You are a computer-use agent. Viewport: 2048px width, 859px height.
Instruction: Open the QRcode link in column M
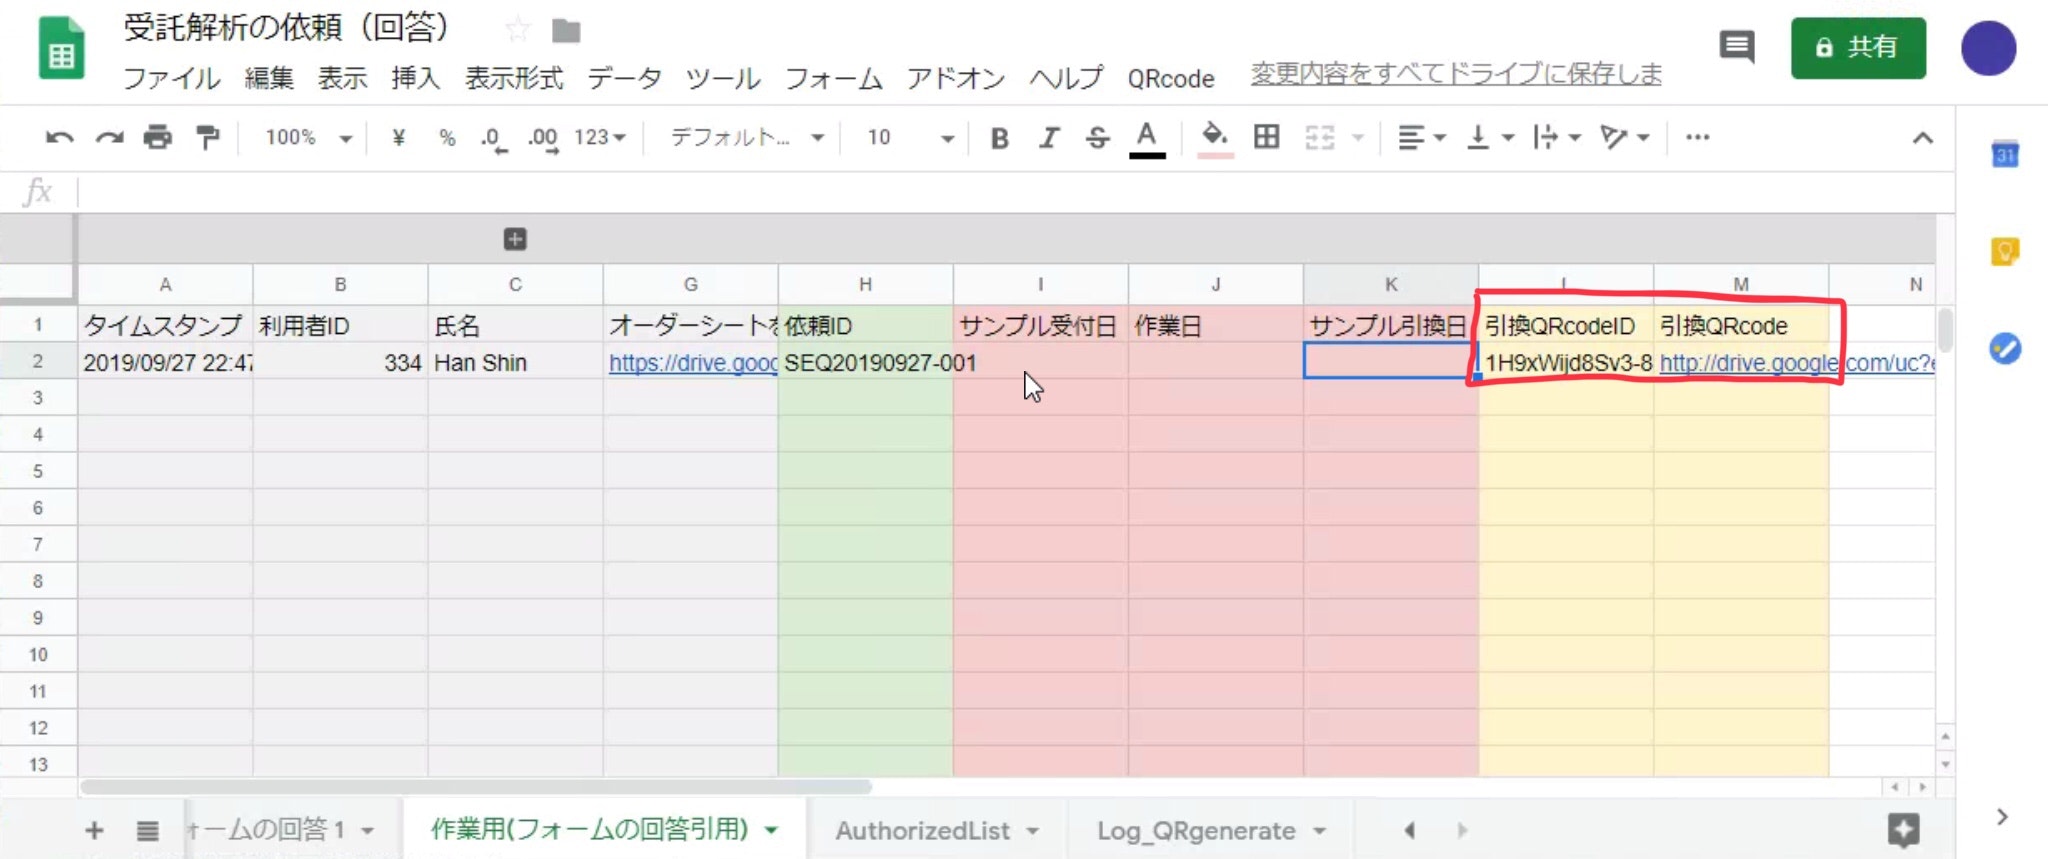1796,363
